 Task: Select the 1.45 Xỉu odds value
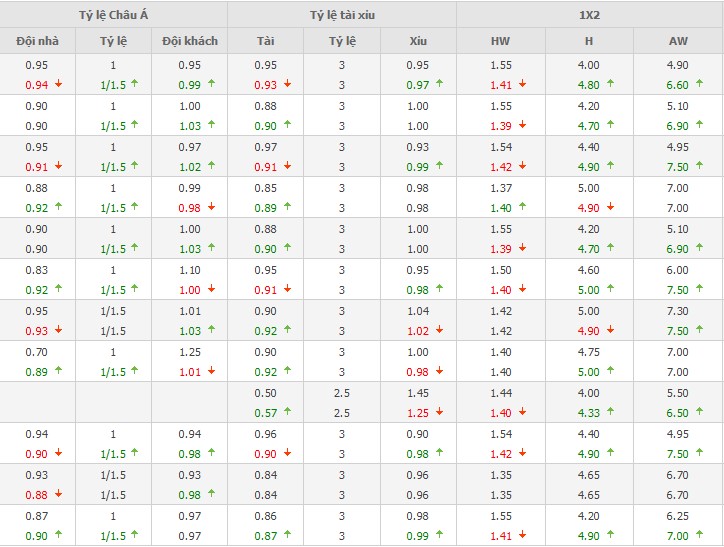tap(418, 393)
